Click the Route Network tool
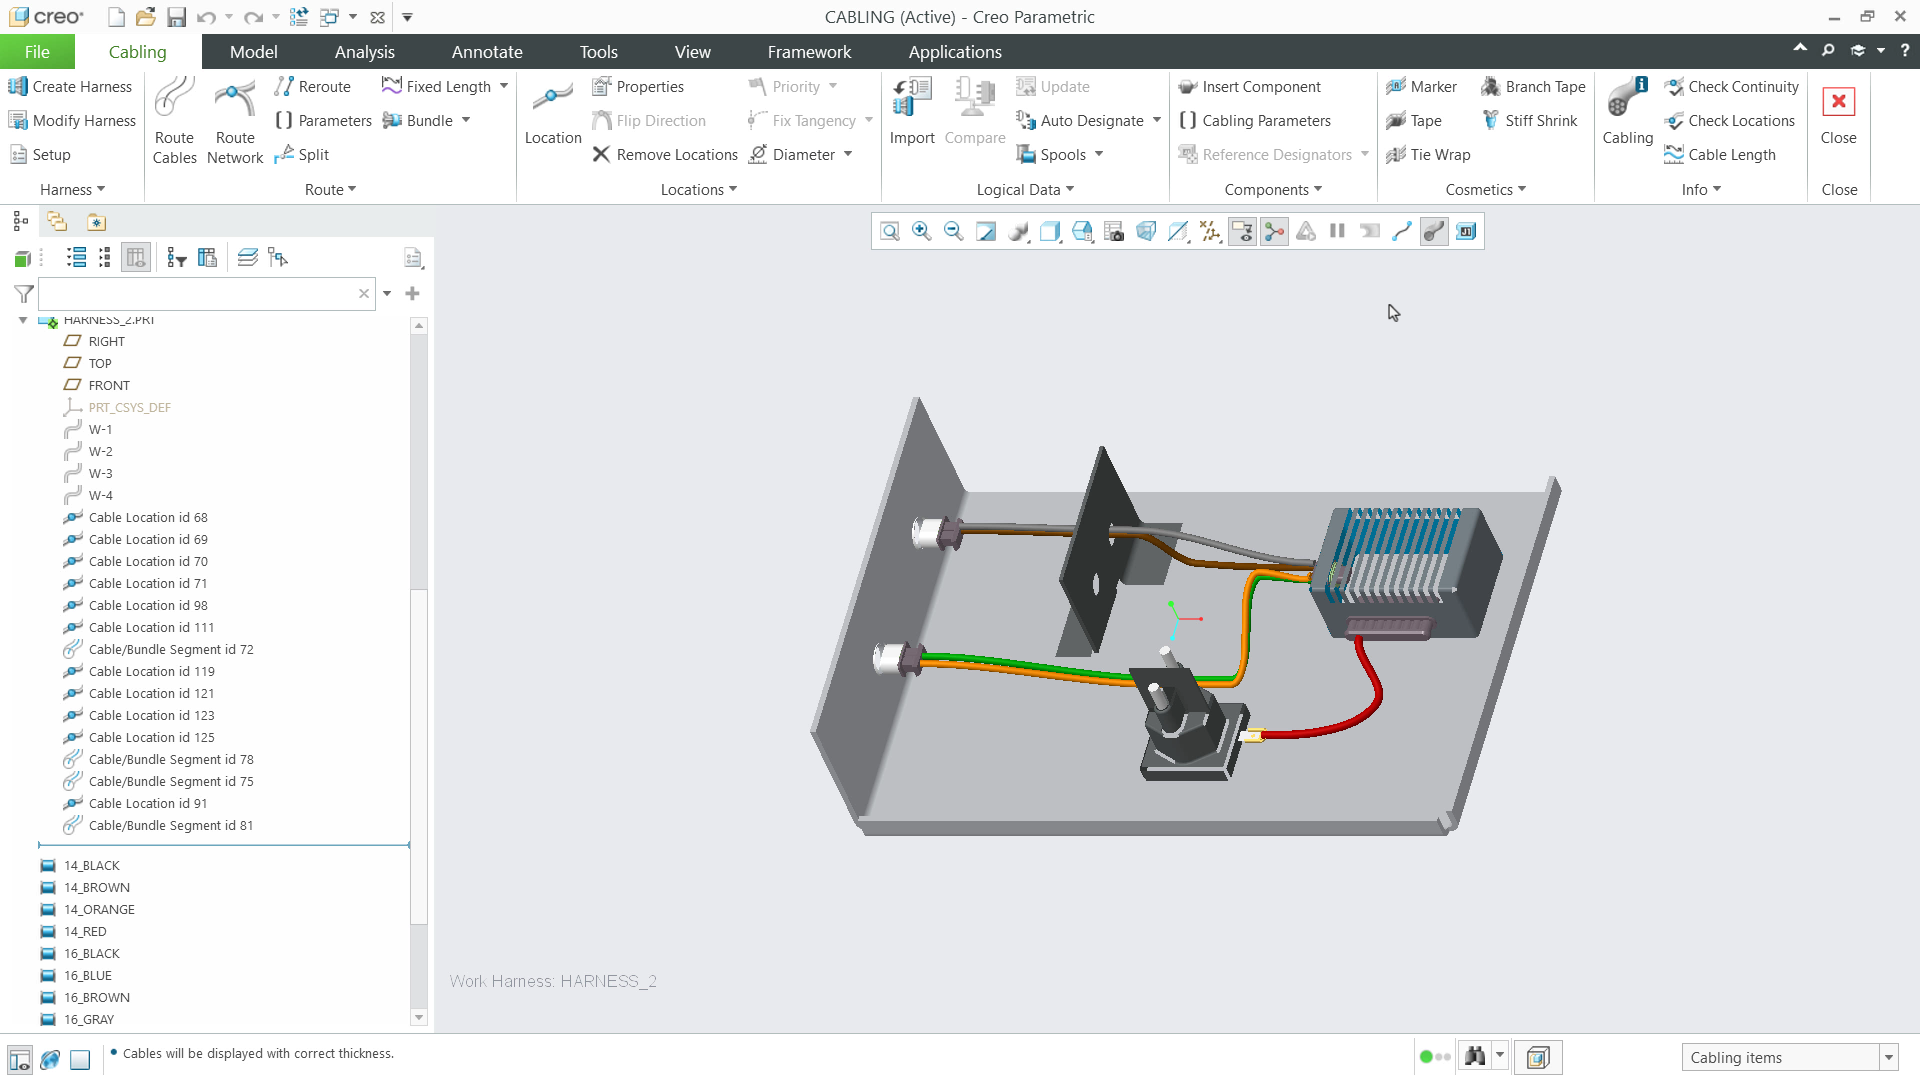This screenshot has width=1920, height=1080. [235, 120]
